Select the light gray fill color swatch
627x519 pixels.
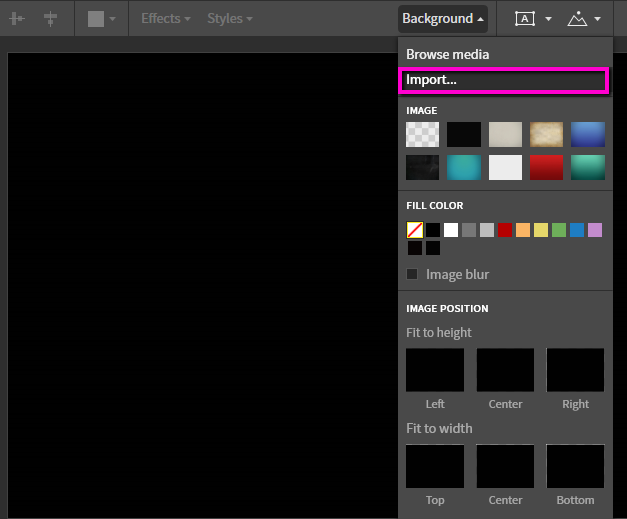click(487, 230)
